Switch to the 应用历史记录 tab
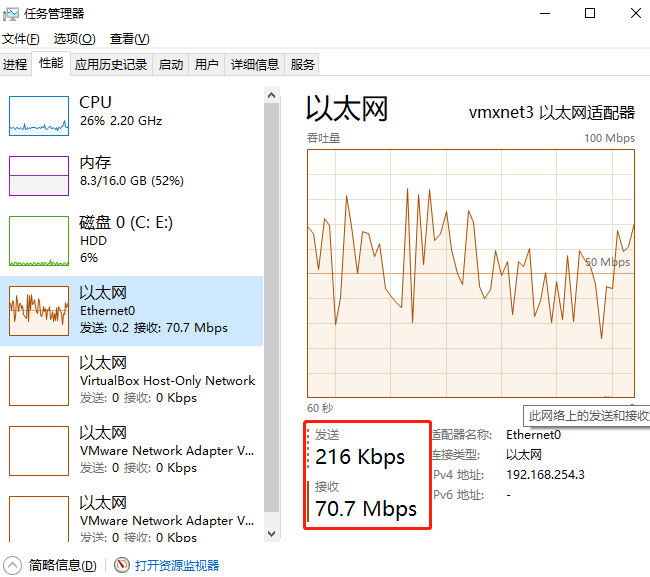Screen dimensions: 650x577 pos(111,64)
